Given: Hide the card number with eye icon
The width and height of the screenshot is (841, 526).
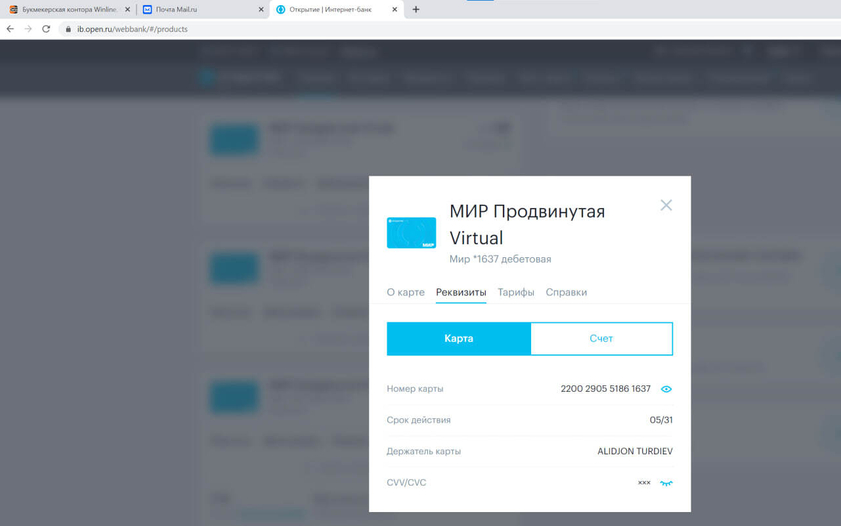Looking at the screenshot, I should point(666,389).
